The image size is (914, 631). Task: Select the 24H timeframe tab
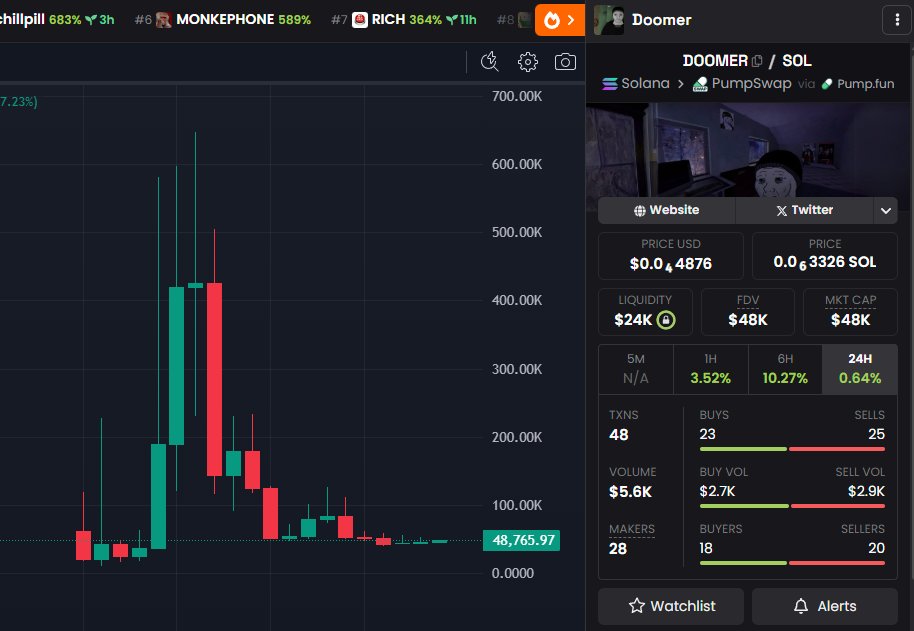tap(860, 369)
